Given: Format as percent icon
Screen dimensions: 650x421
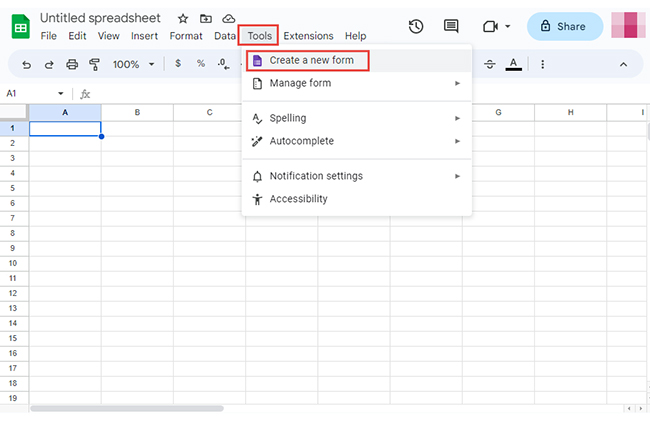Looking at the screenshot, I should point(201,63).
